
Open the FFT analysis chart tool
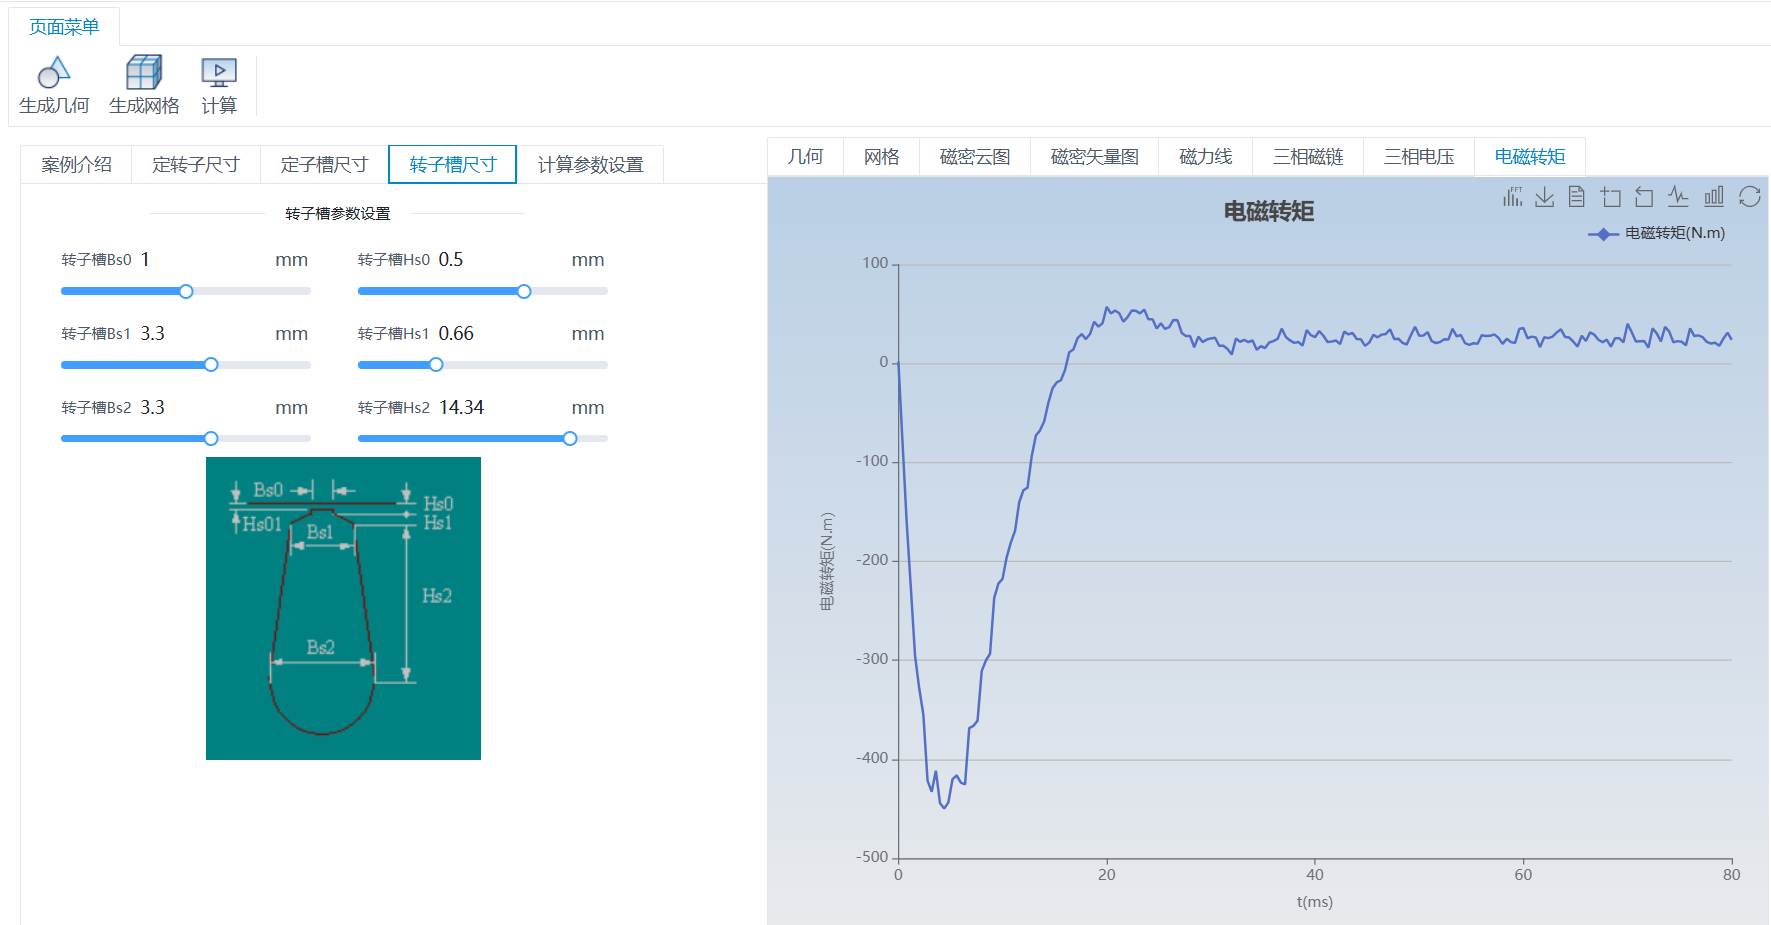1513,197
